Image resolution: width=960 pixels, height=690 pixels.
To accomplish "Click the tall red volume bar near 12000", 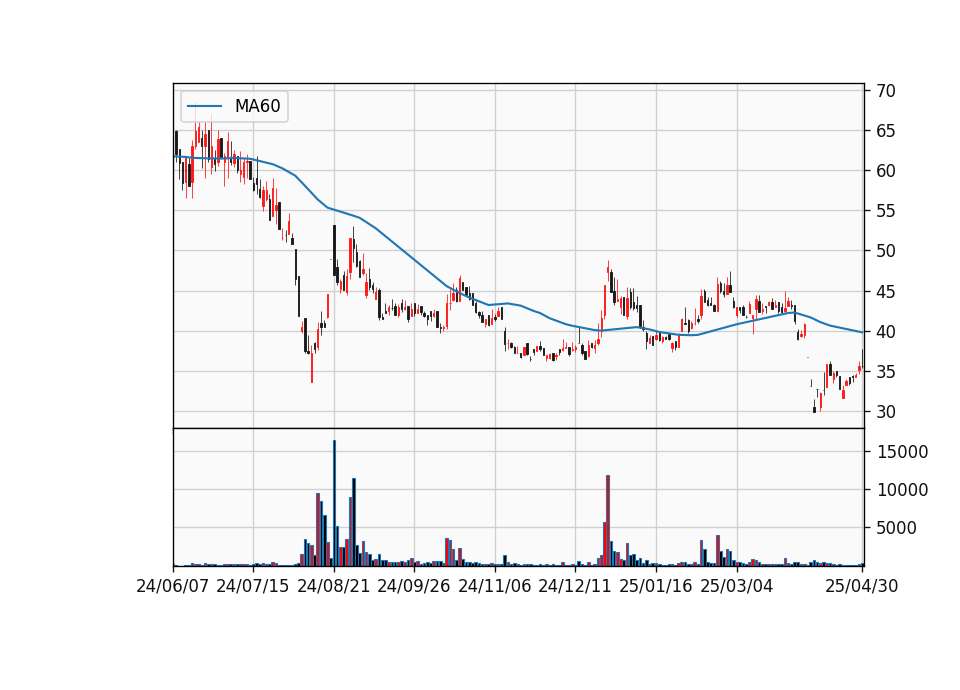I will (608, 520).
